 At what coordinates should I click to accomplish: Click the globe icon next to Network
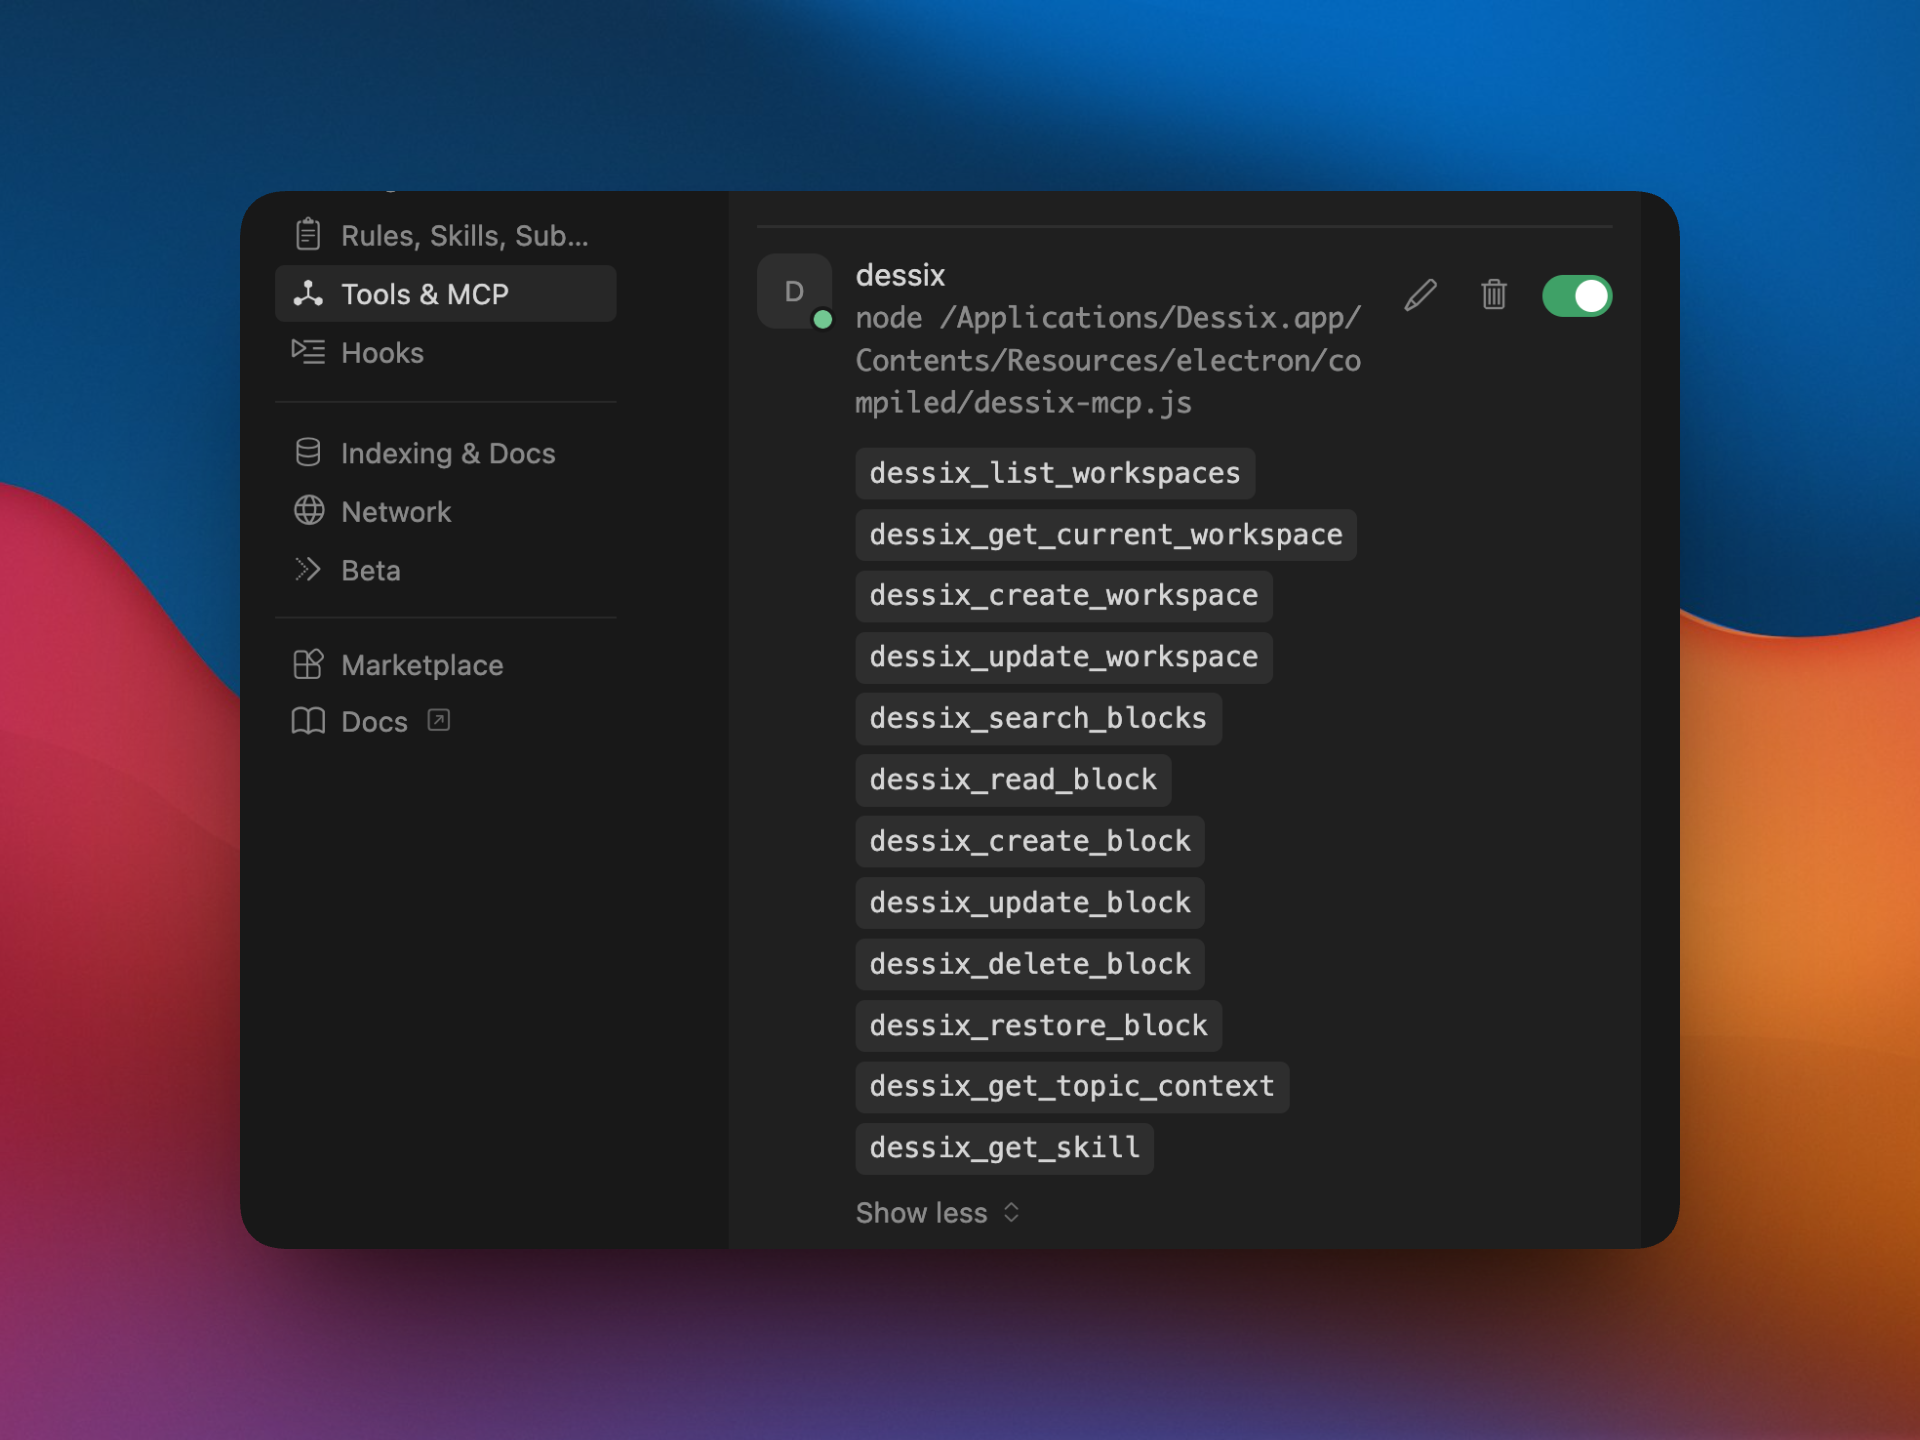pyautogui.click(x=308, y=511)
